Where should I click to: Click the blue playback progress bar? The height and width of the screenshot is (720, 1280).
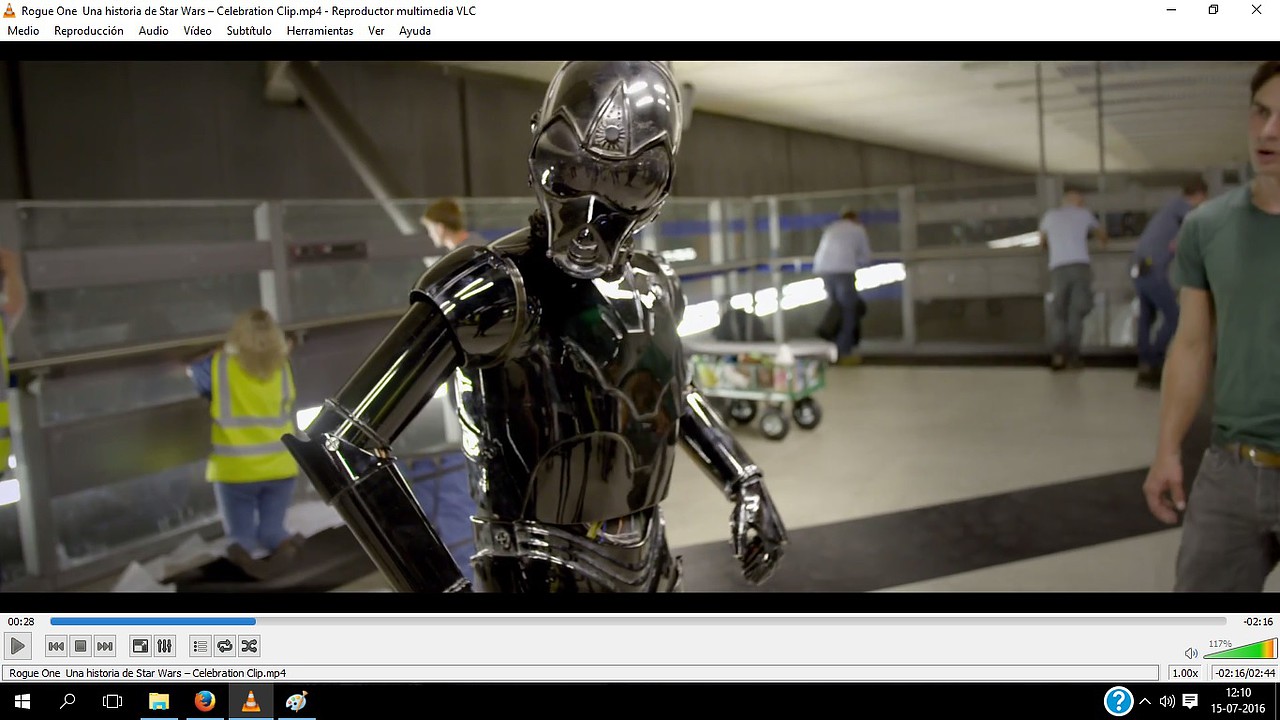point(638,622)
